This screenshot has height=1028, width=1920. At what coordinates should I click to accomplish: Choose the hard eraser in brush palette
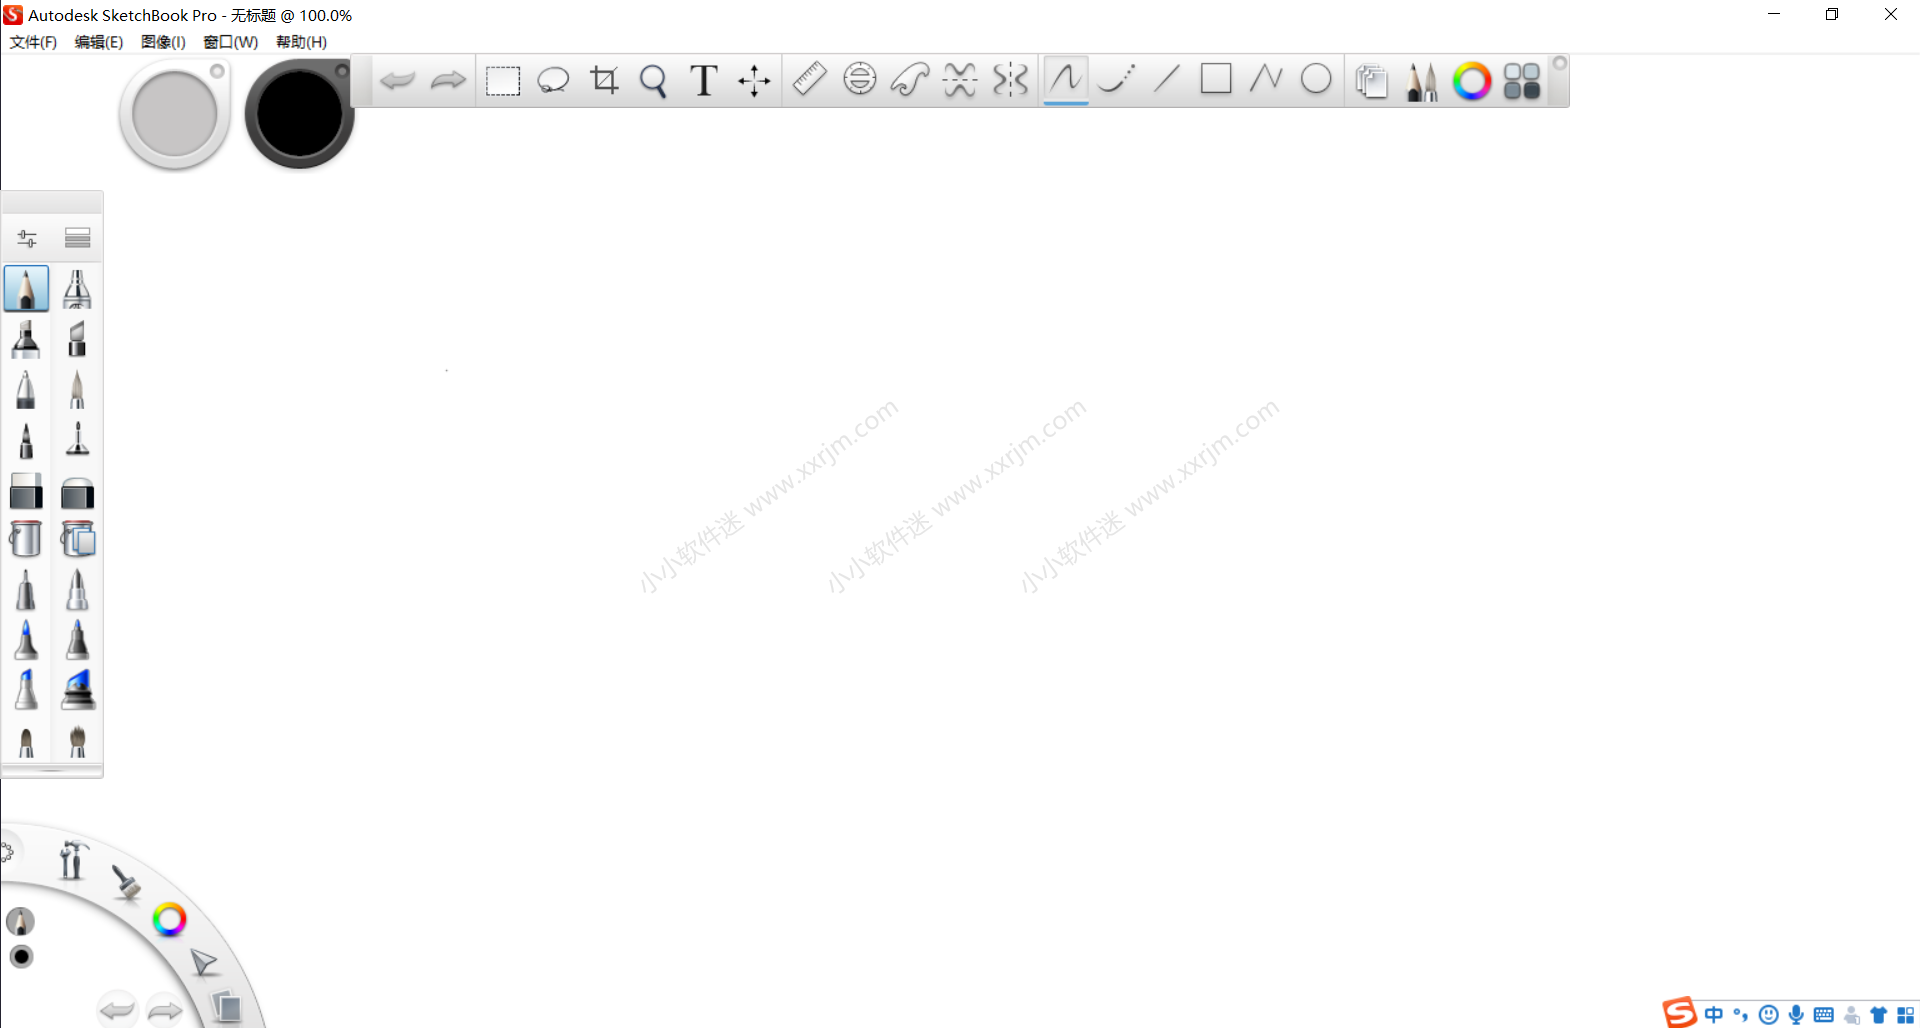pos(26,491)
